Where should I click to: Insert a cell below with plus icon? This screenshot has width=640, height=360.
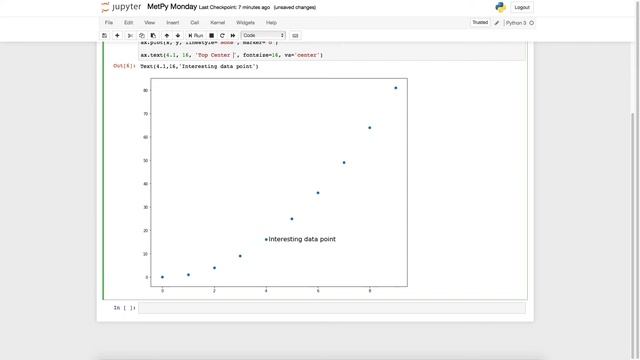(117, 36)
